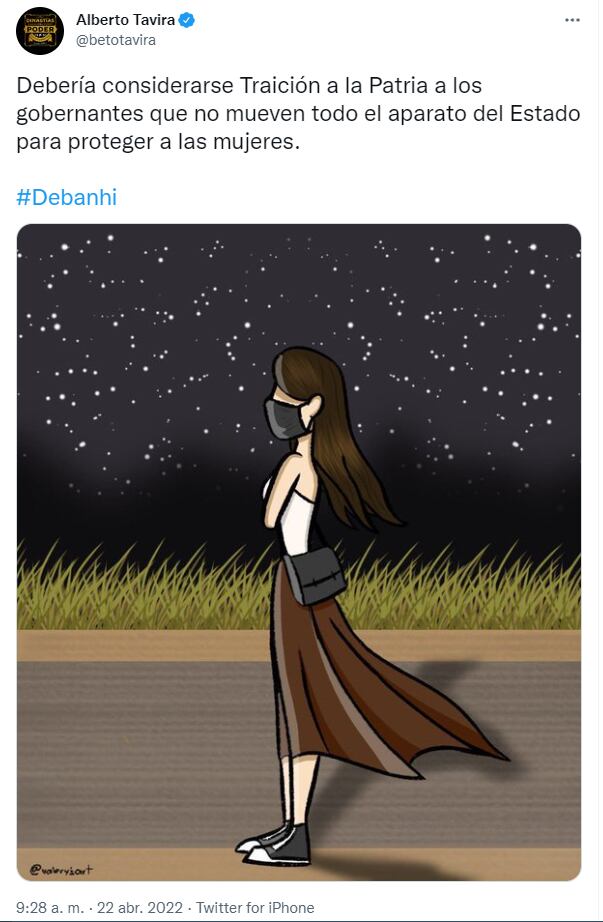Open the Dinastías del Poder profile avatar
Viewport: 603px width, 922px height.
(x=40, y=31)
